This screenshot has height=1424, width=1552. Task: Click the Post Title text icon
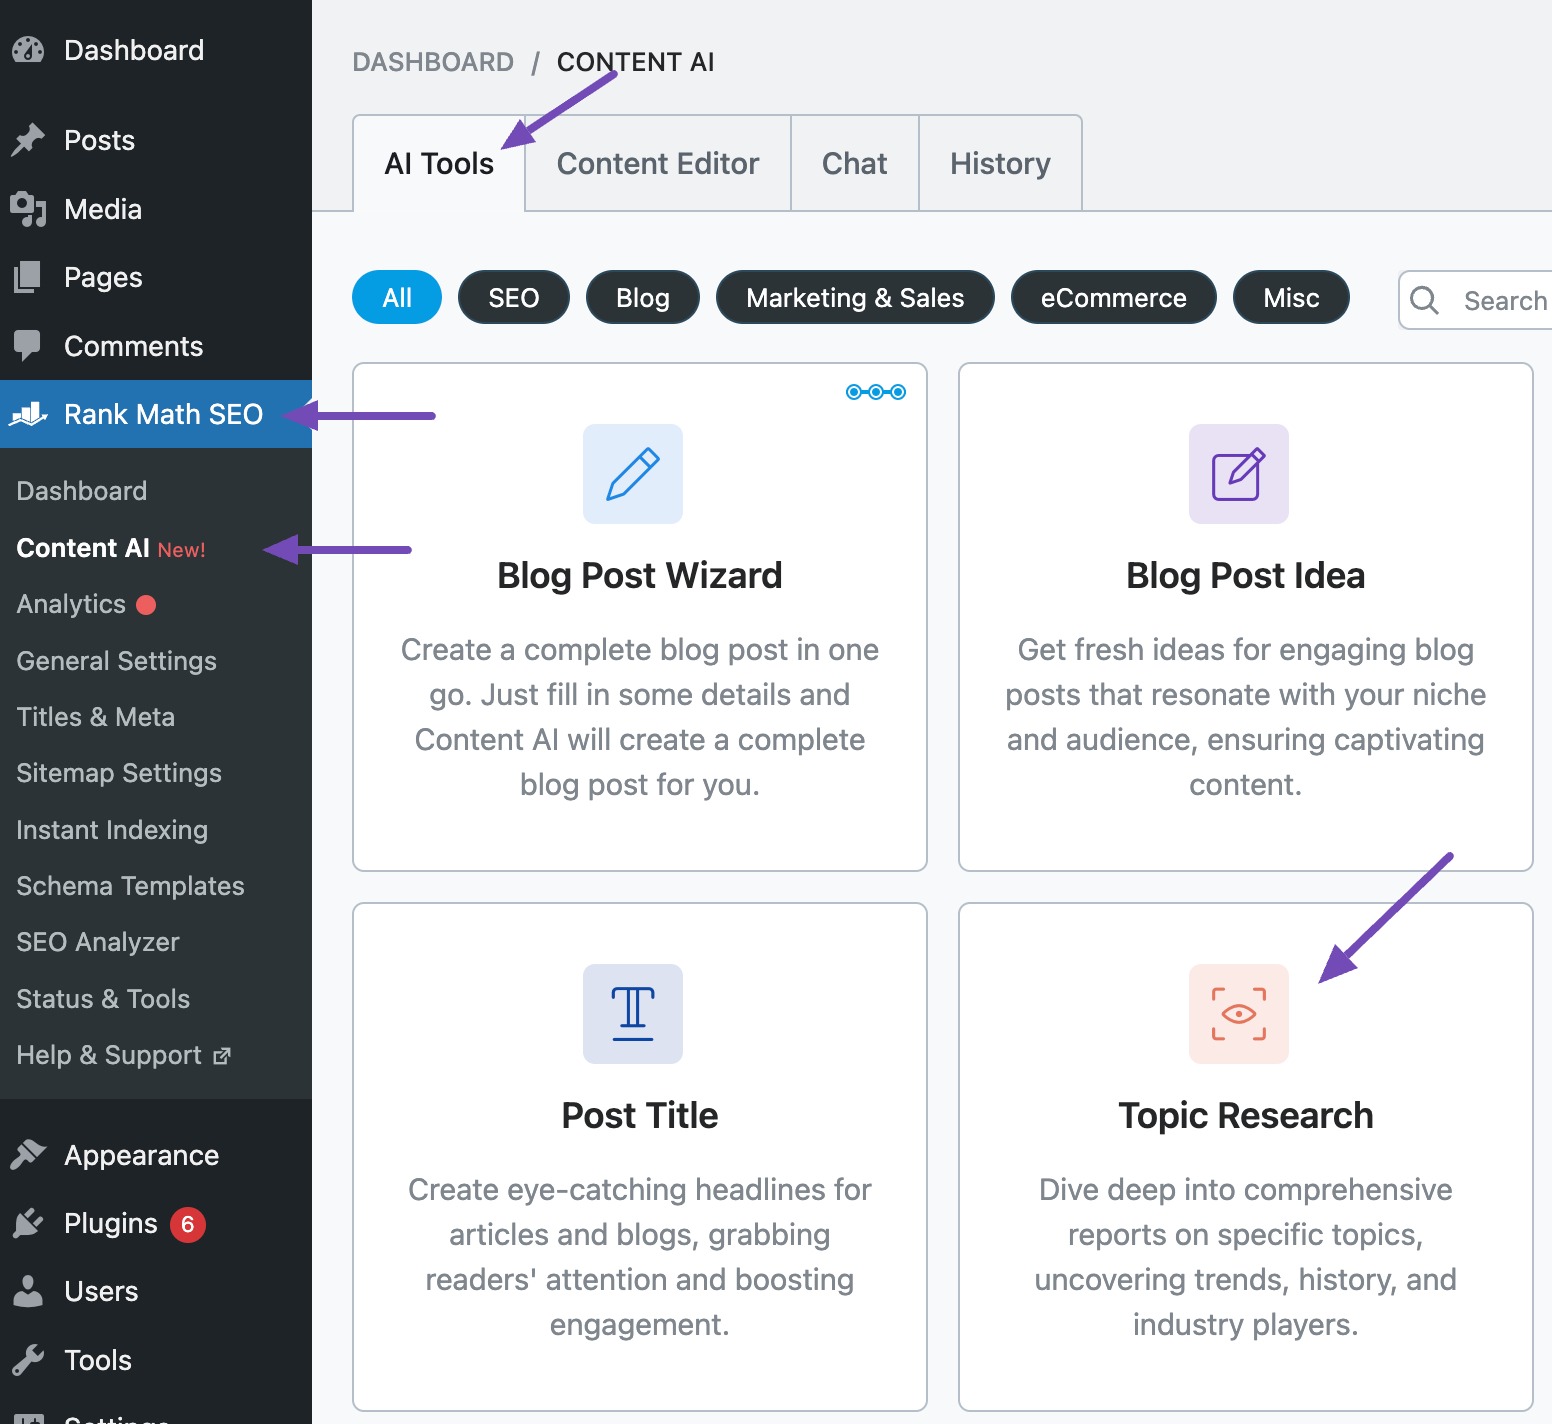(x=633, y=1014)
